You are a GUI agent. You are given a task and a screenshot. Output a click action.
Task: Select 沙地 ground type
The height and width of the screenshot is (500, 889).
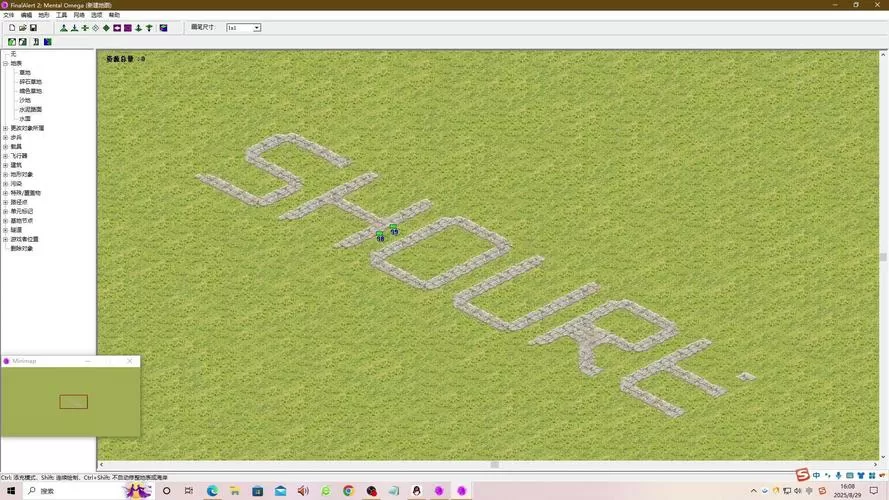25,100
